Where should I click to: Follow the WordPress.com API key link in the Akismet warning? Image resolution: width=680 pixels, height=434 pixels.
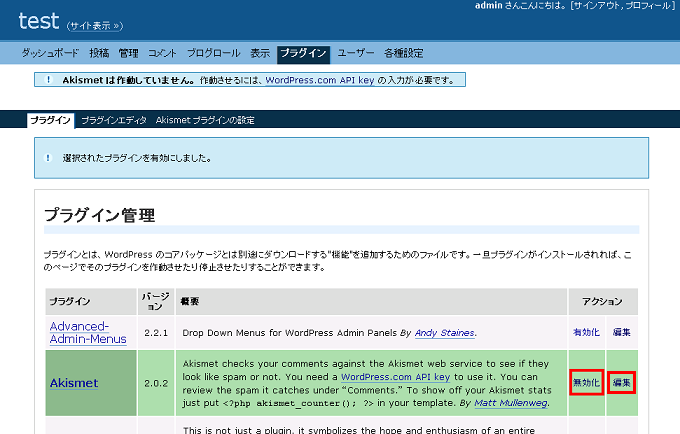320,80
